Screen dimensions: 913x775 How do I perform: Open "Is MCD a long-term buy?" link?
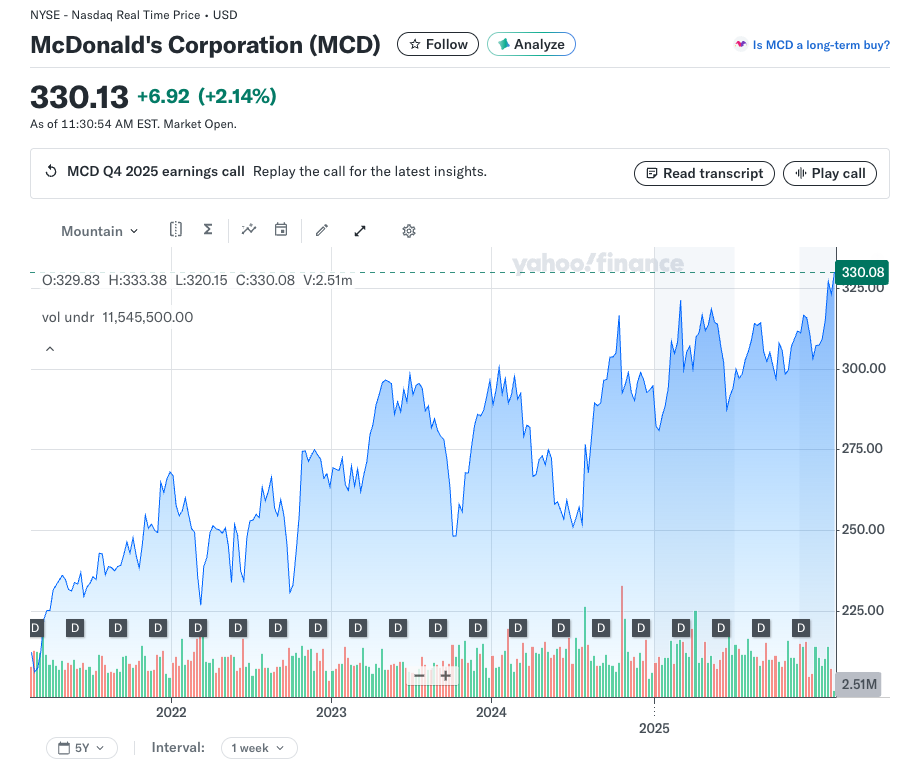click(812, 45)
